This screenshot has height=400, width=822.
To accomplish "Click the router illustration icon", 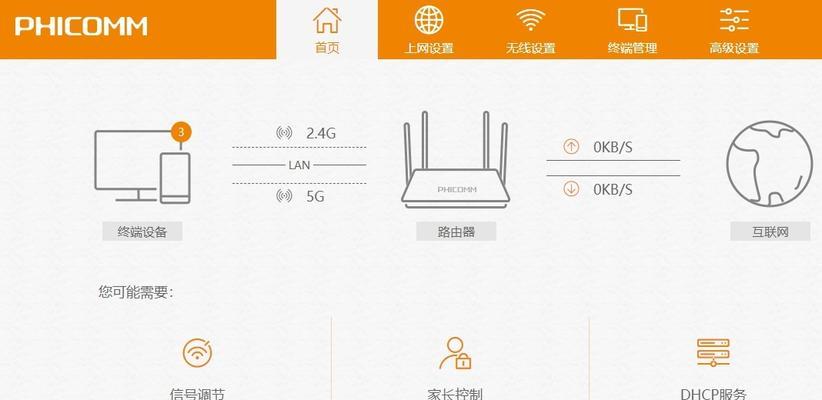I will (455, 160).
